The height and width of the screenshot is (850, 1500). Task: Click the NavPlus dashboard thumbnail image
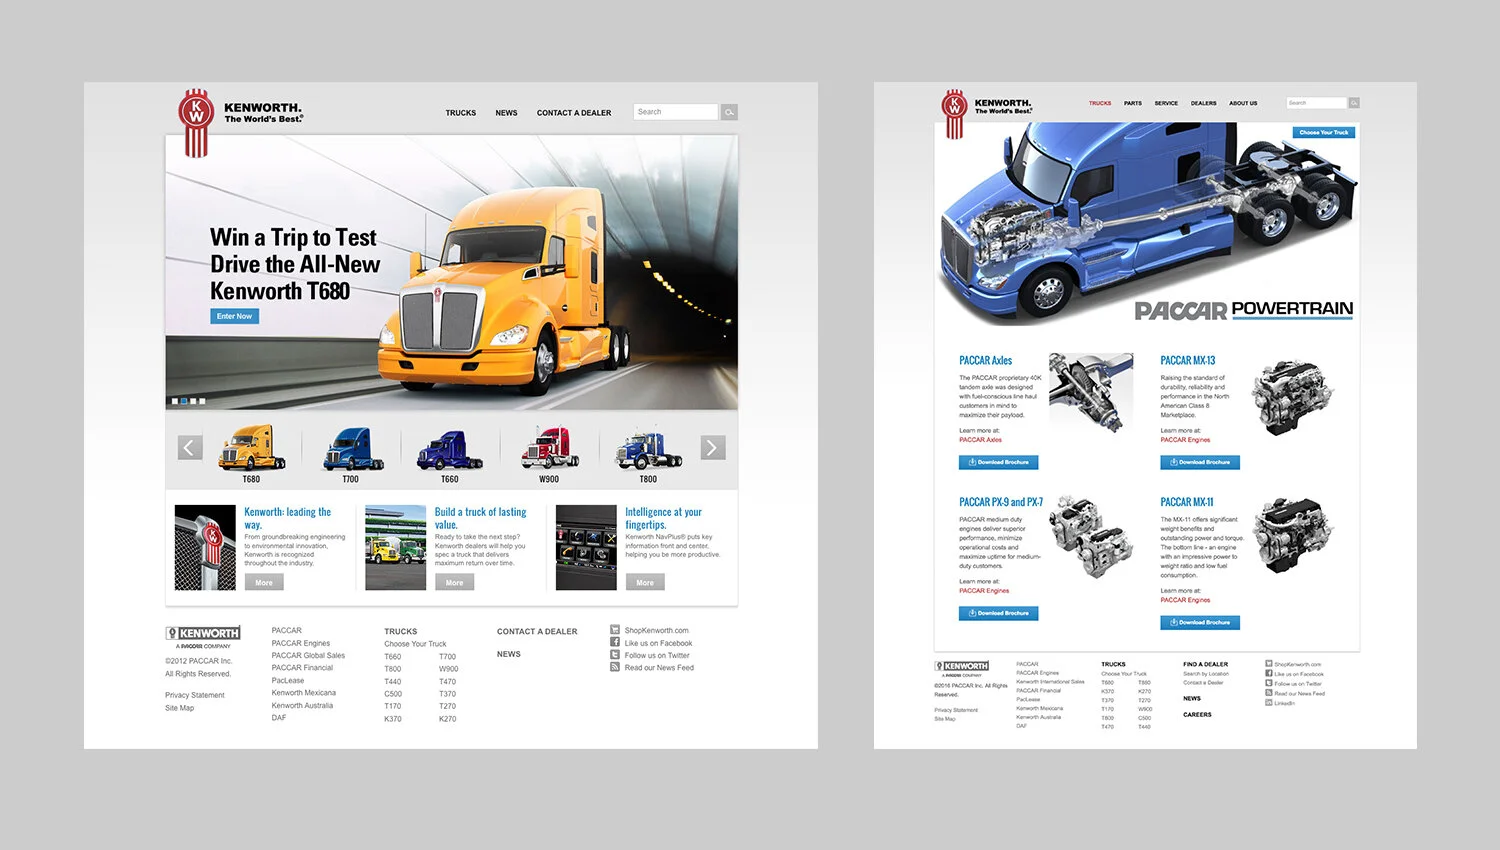(586, 547)
